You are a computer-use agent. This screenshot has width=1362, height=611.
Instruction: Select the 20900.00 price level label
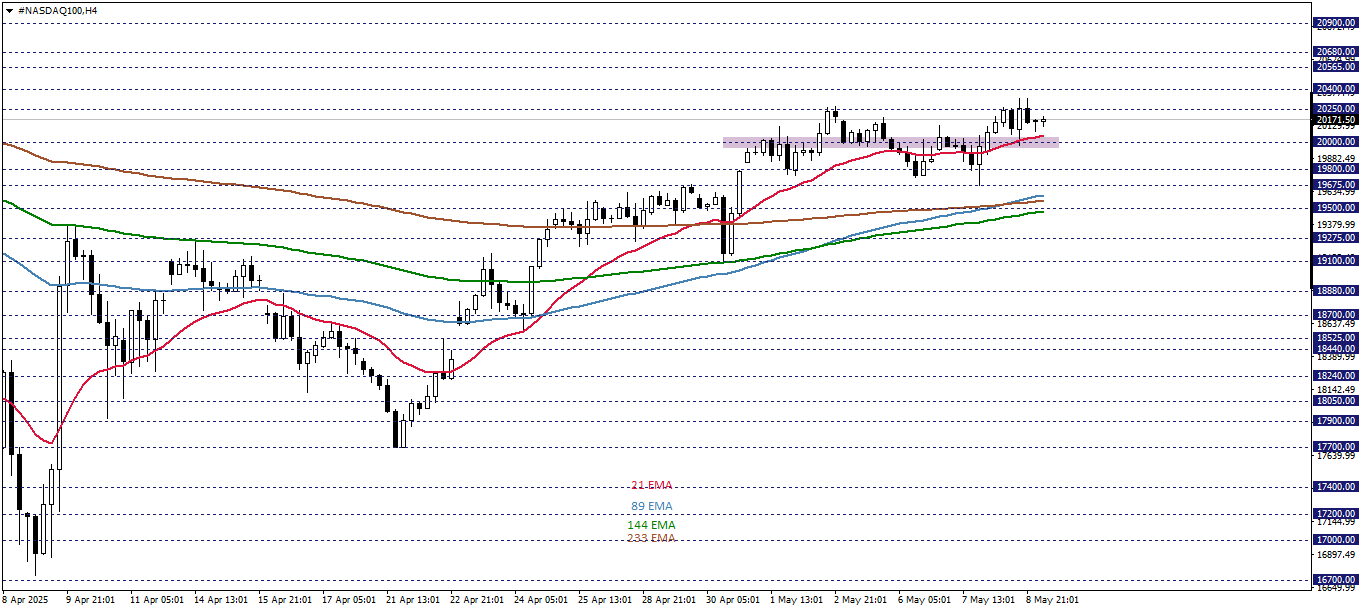(x=1337, y=23)
